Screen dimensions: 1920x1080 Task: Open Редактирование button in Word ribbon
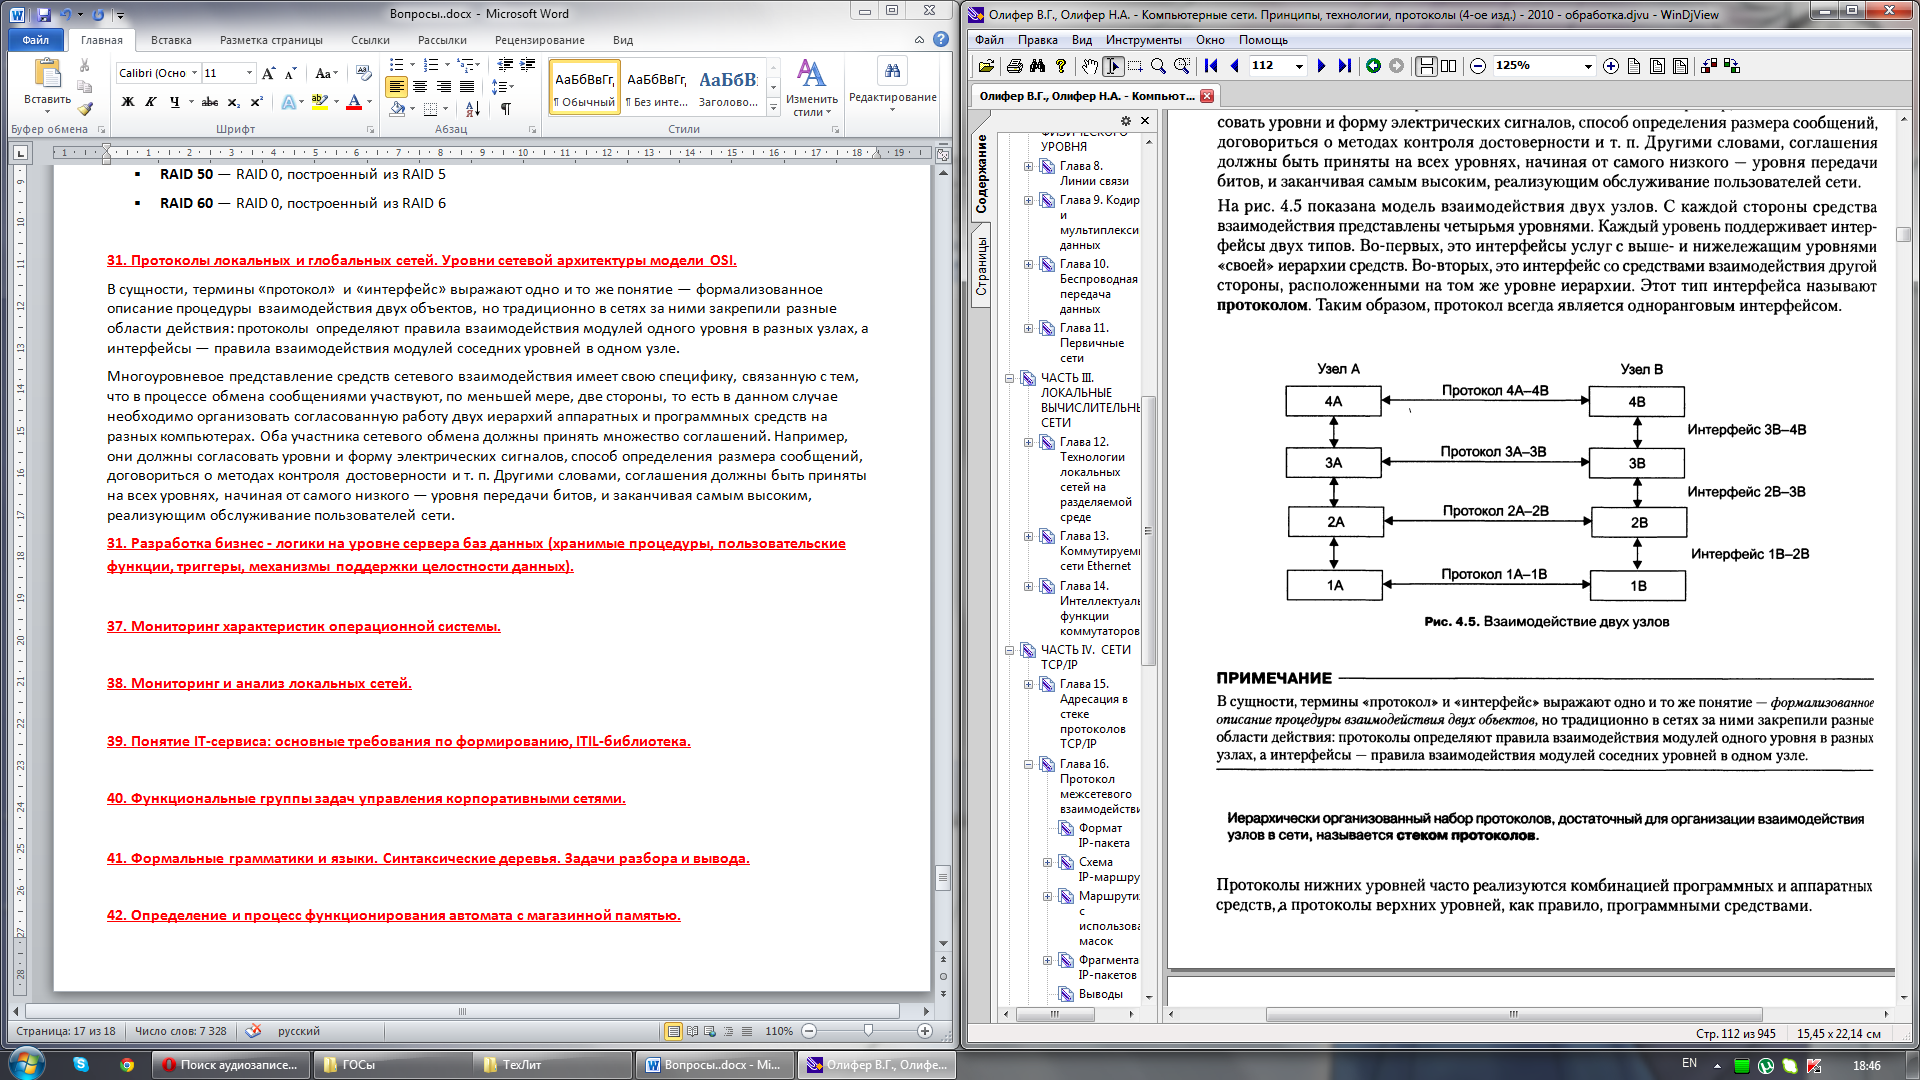(892, 85)
